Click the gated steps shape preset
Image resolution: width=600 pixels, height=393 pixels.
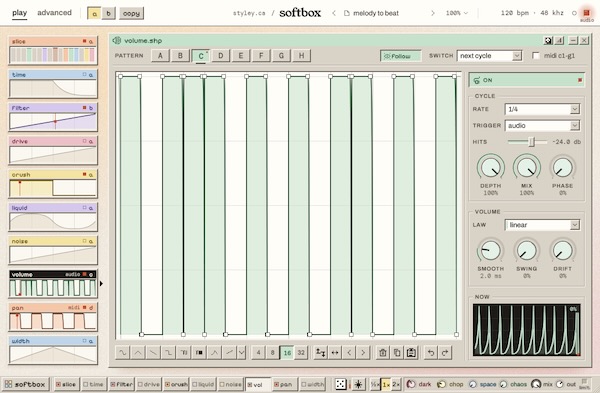pyautogui.click(x=184, y=352)
